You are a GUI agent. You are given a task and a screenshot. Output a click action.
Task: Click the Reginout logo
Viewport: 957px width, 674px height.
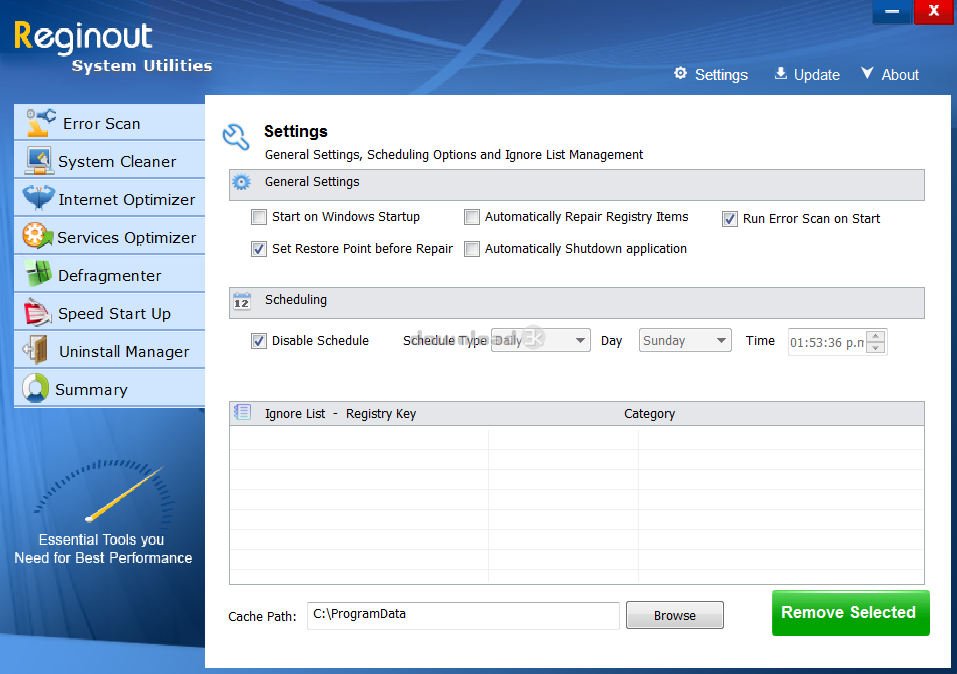(x=113, y=48)
